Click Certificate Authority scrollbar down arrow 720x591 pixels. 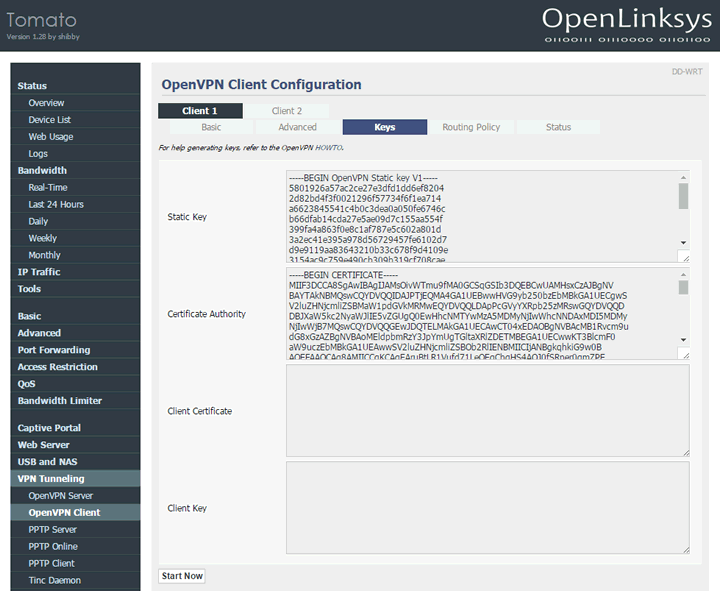683,340
